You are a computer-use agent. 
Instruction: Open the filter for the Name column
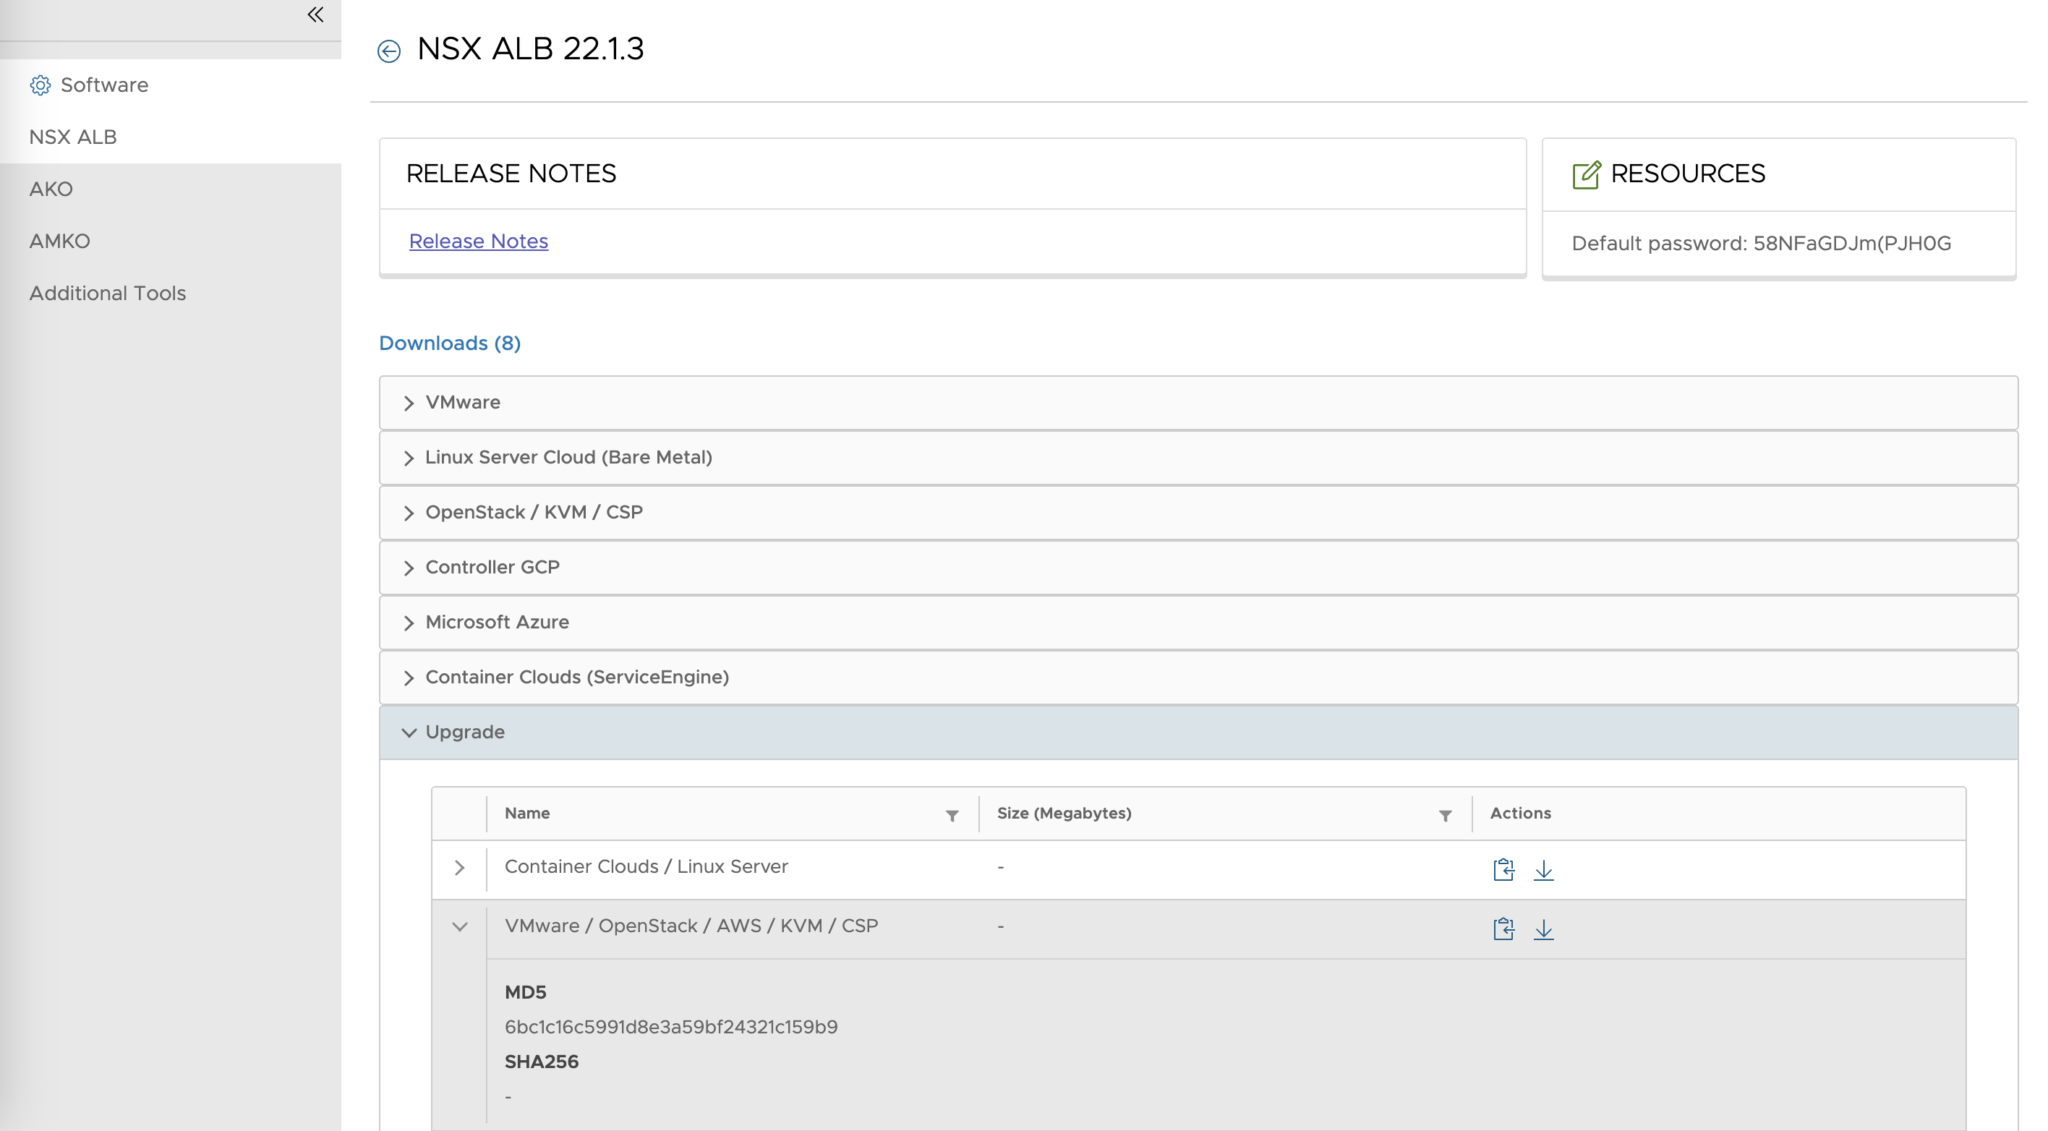tap(952, 816)
